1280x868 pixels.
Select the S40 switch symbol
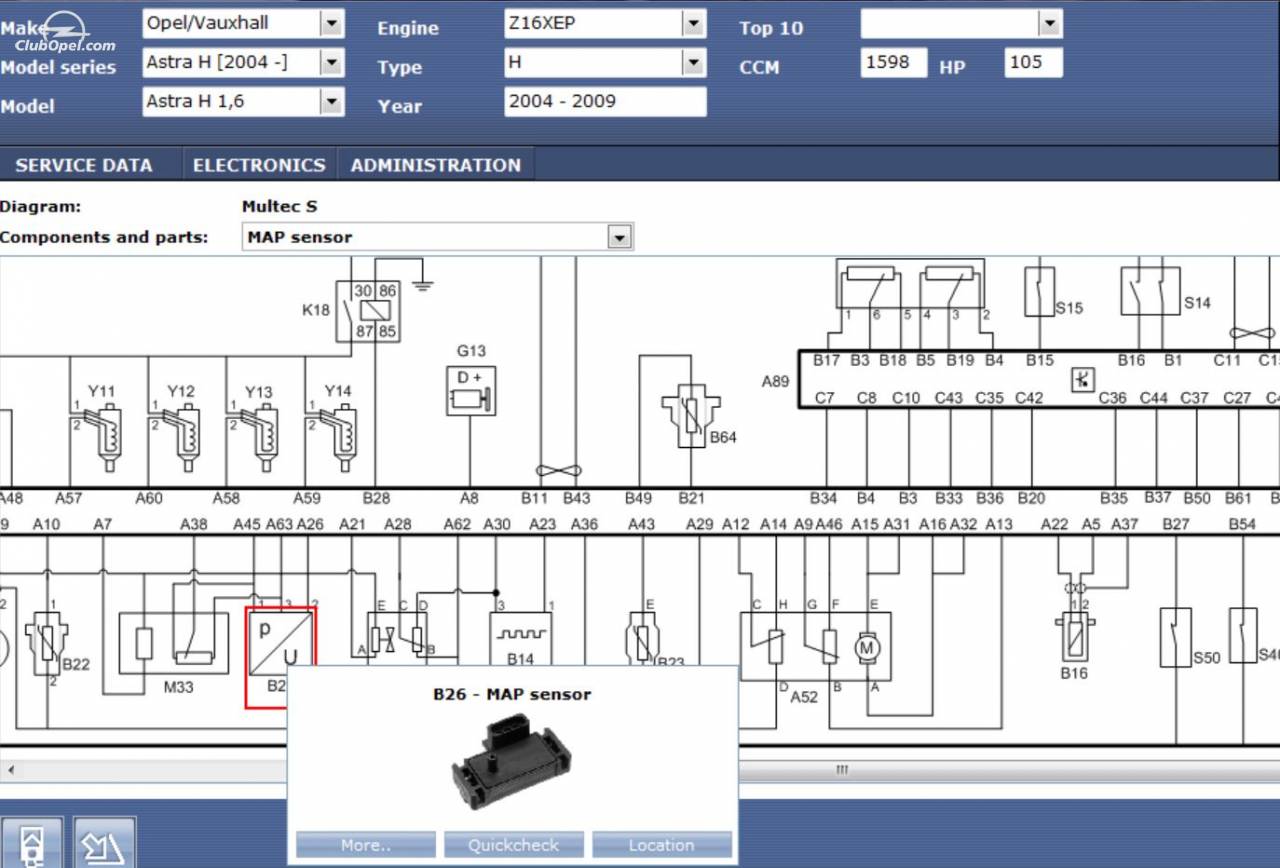click(1242, 635)
